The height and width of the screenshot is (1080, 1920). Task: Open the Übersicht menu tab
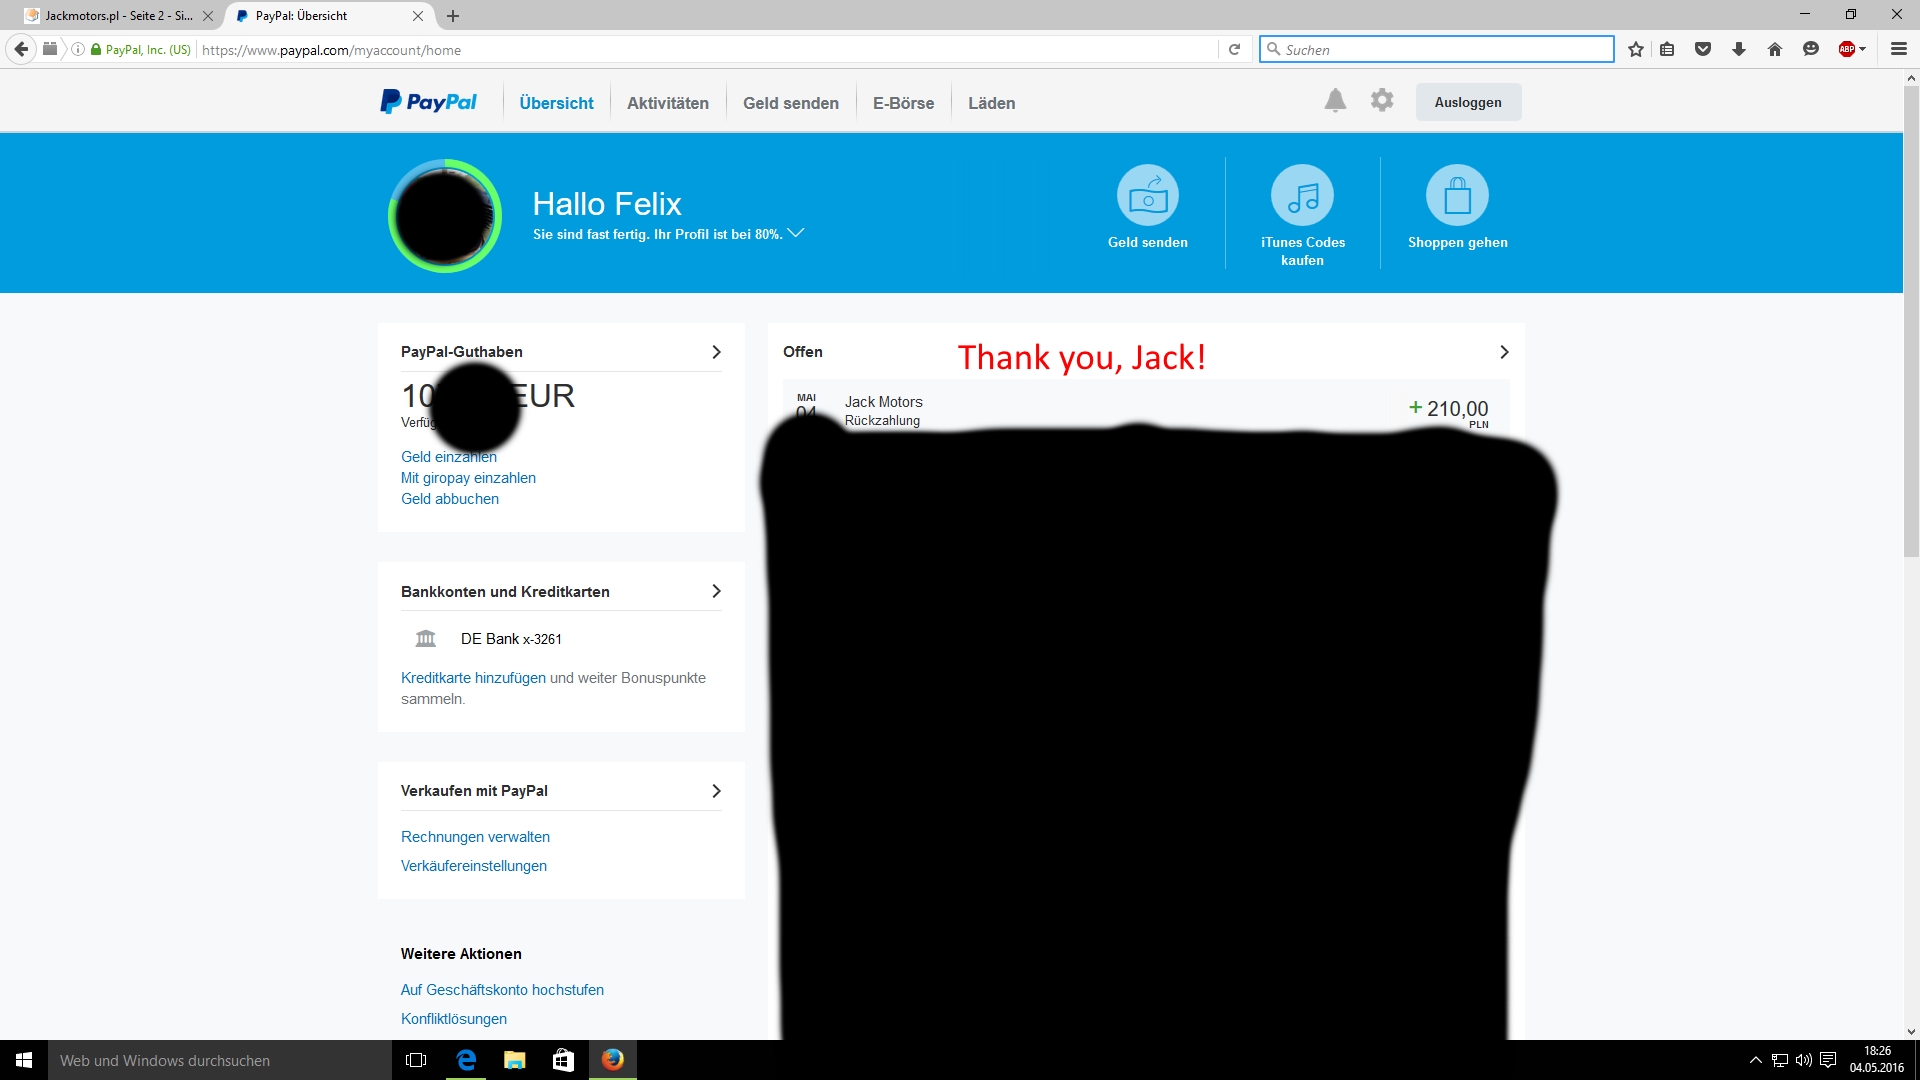pos(556,103)
